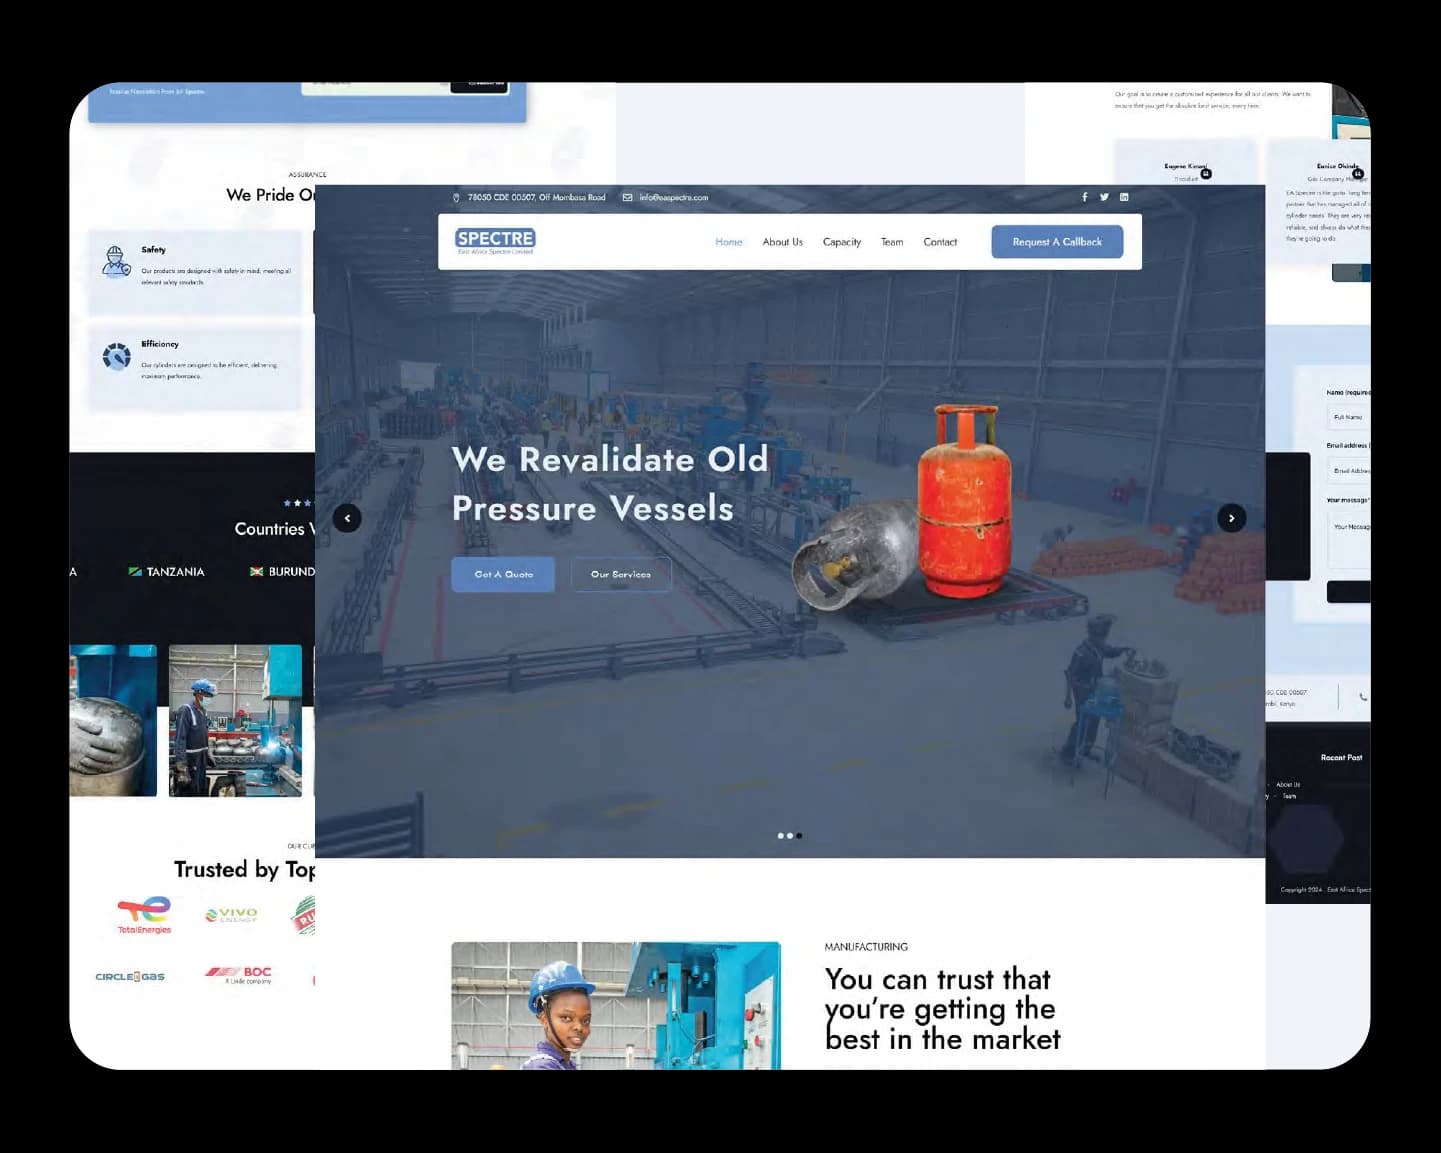Click the SPECTRE logo in navbar
Viewport: 1441px width, 1153px height.
click(x=495, y=240)
